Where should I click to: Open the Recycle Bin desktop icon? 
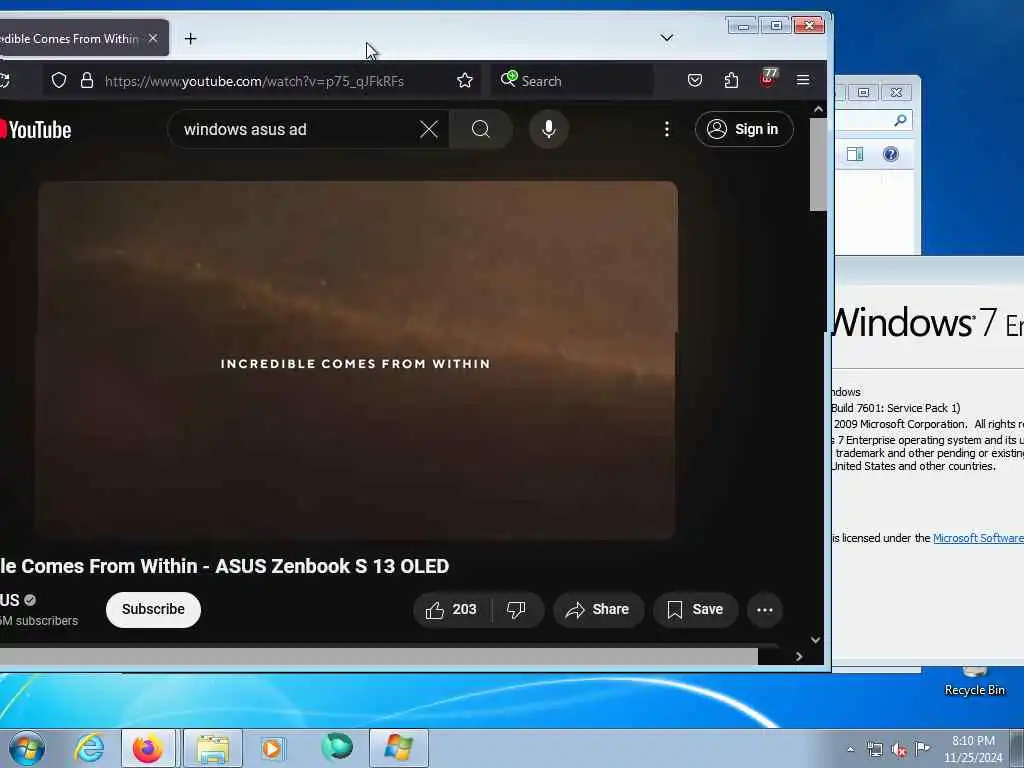(974, 682)
